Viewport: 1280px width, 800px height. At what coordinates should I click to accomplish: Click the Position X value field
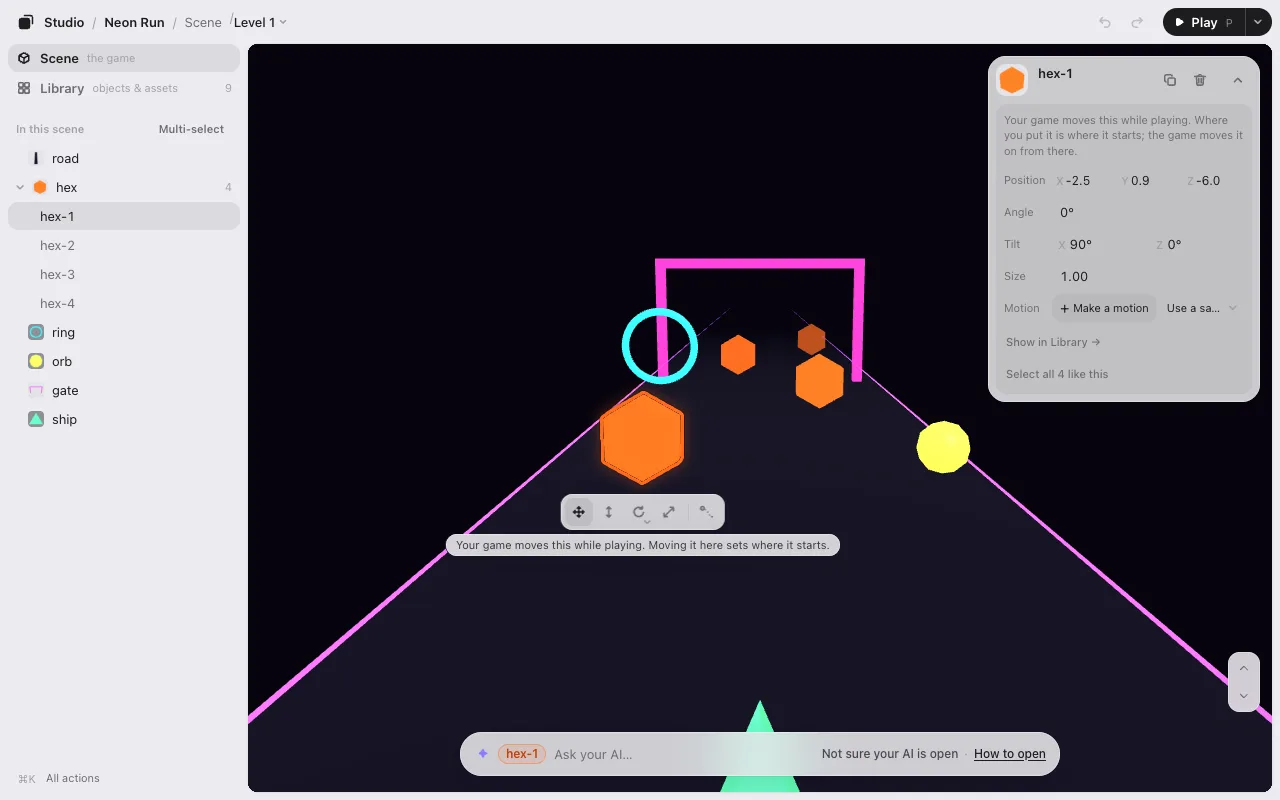[x=1084, y=181]
